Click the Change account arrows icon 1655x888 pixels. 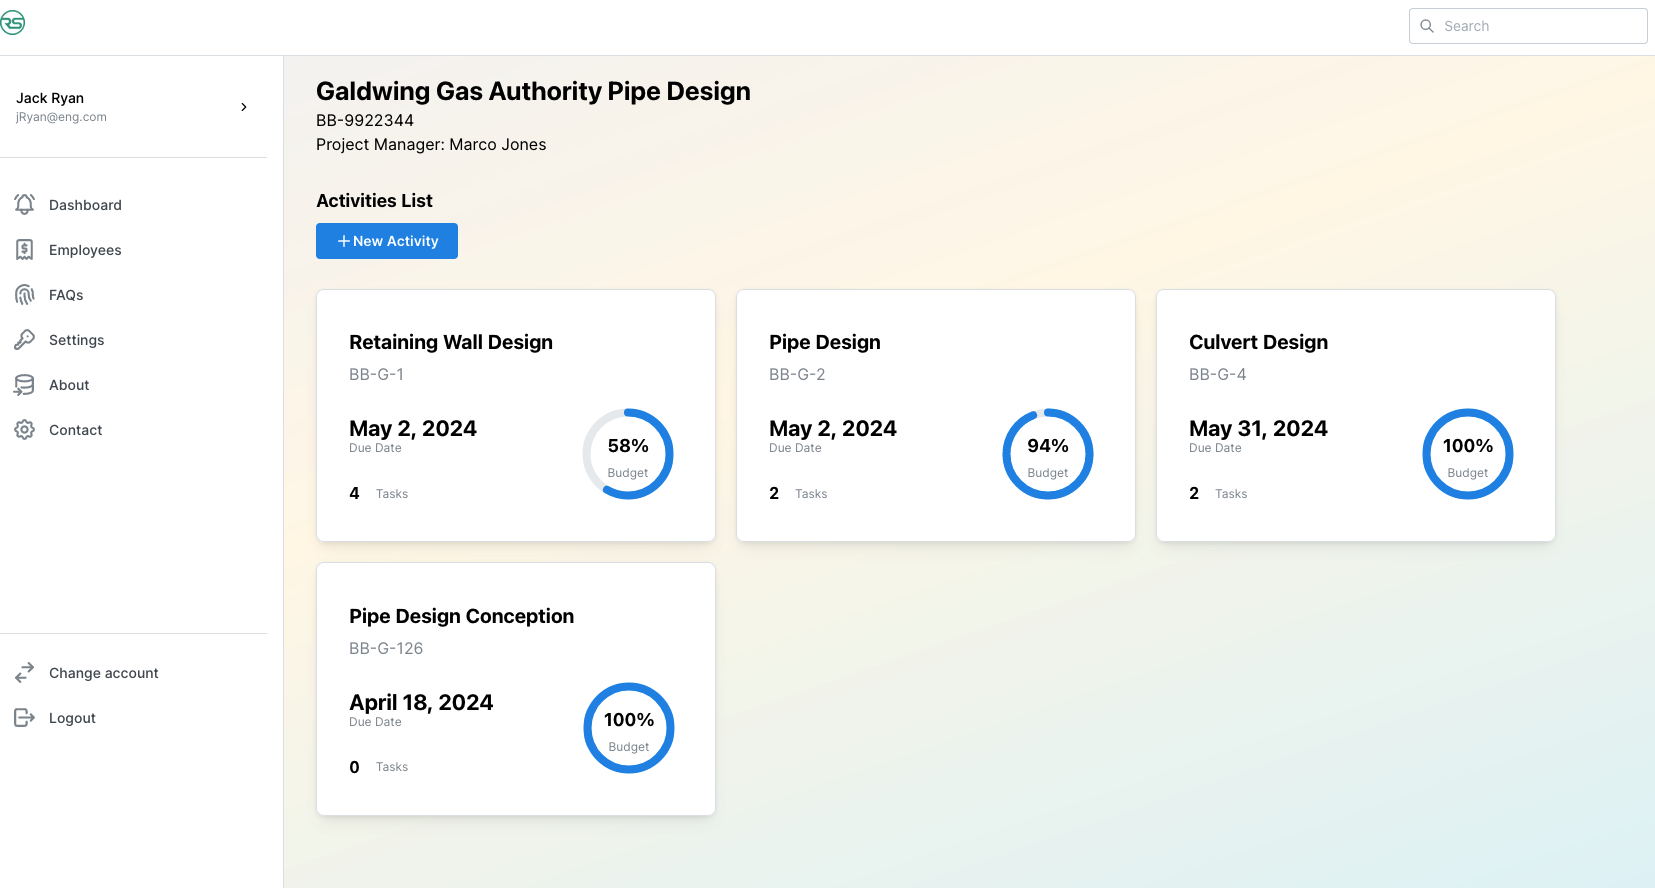25,672
